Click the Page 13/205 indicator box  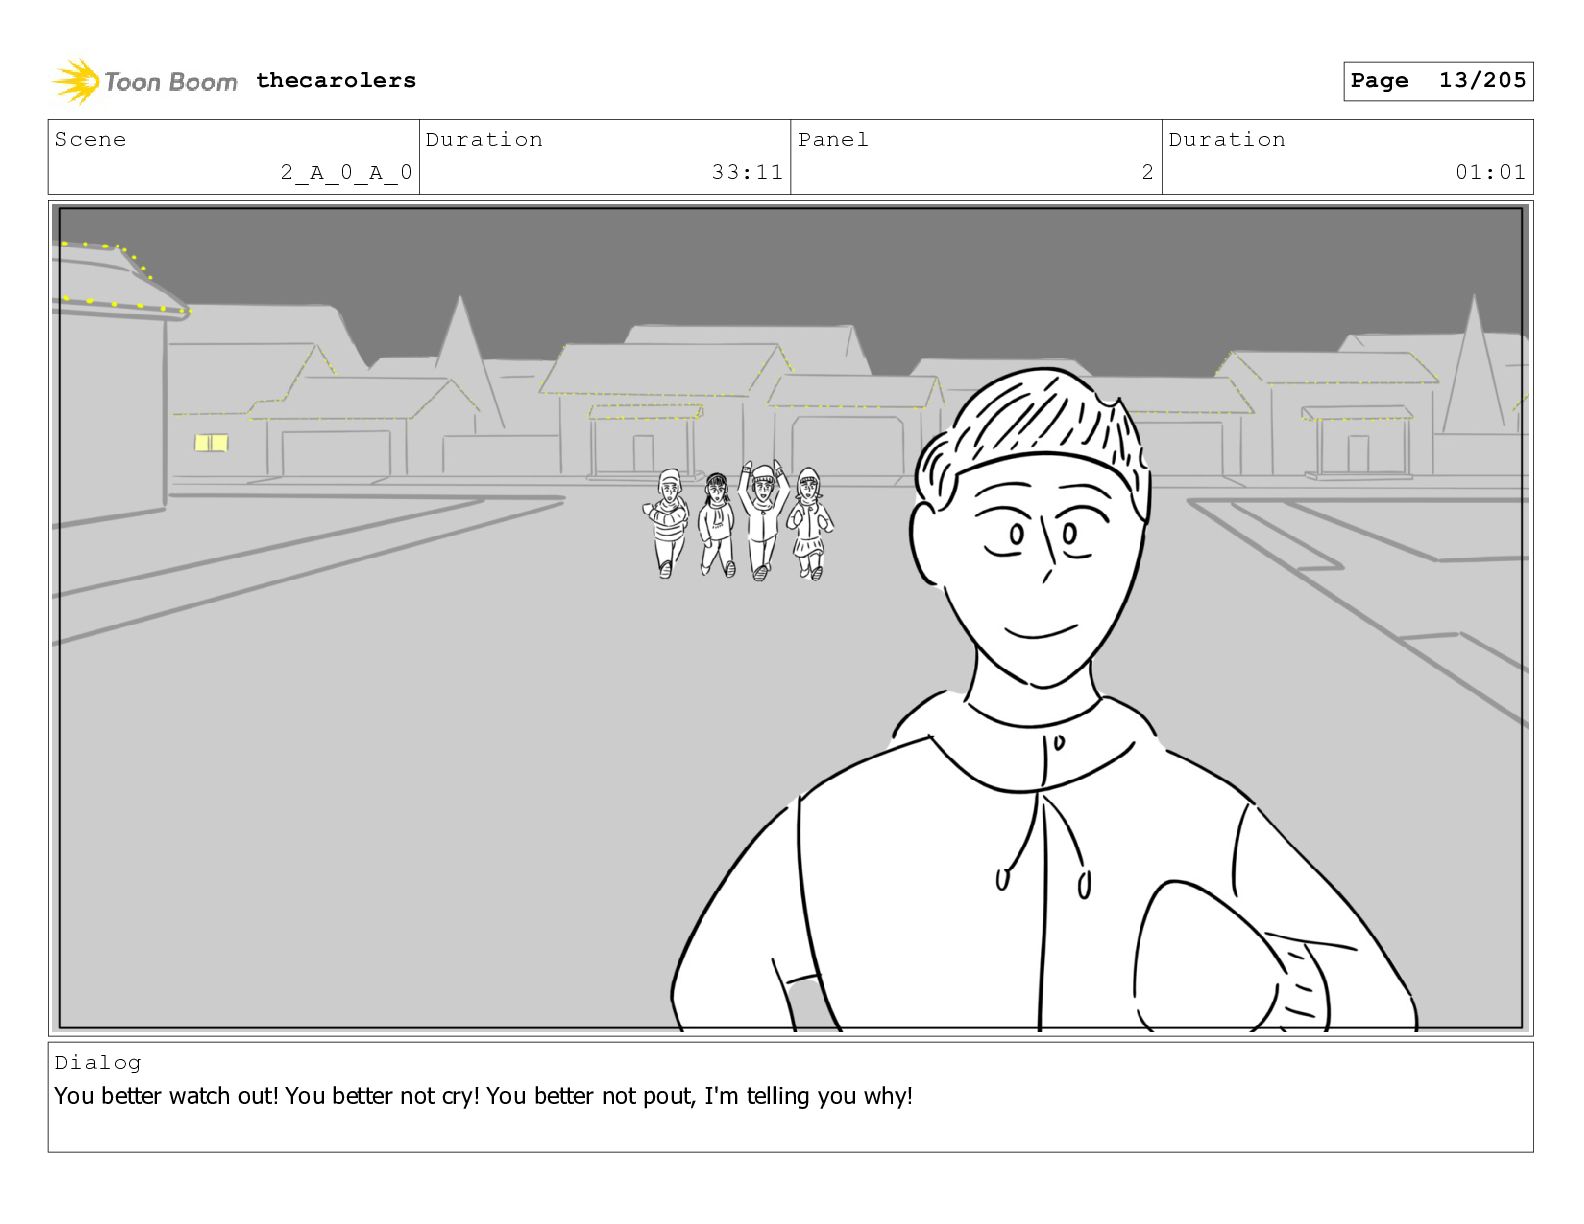point(1438,81)
